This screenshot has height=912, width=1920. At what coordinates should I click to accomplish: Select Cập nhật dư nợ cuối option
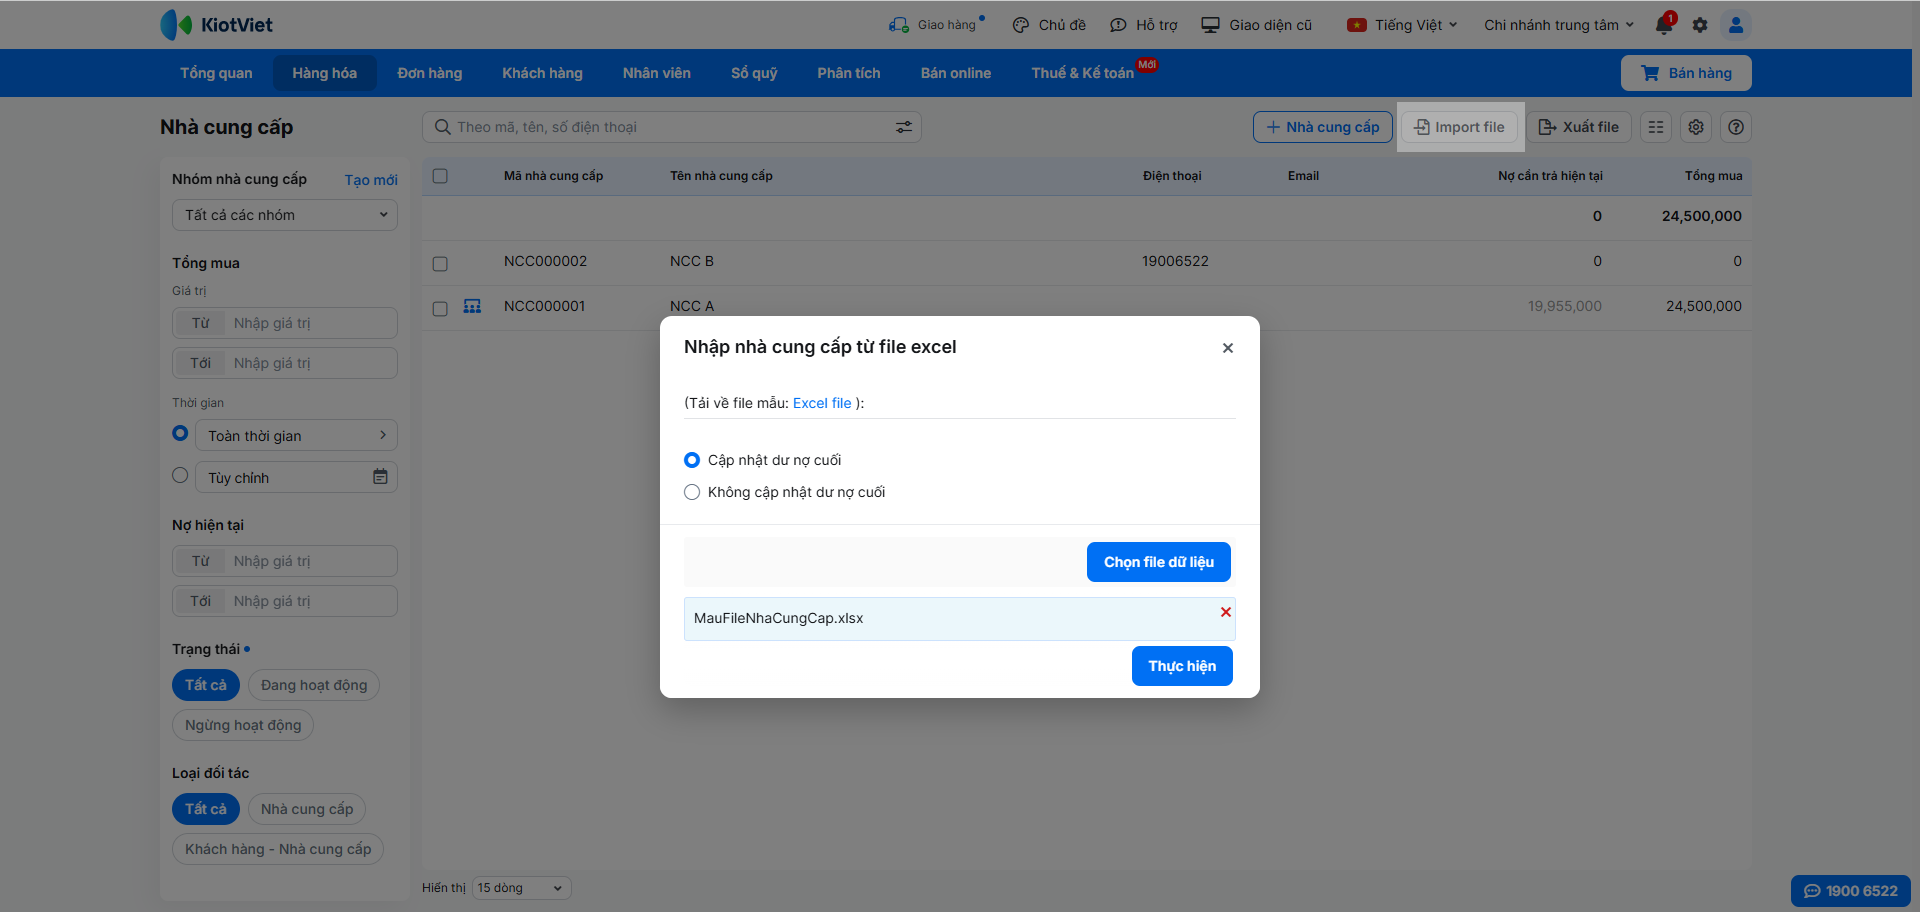(x=692, y=460)
